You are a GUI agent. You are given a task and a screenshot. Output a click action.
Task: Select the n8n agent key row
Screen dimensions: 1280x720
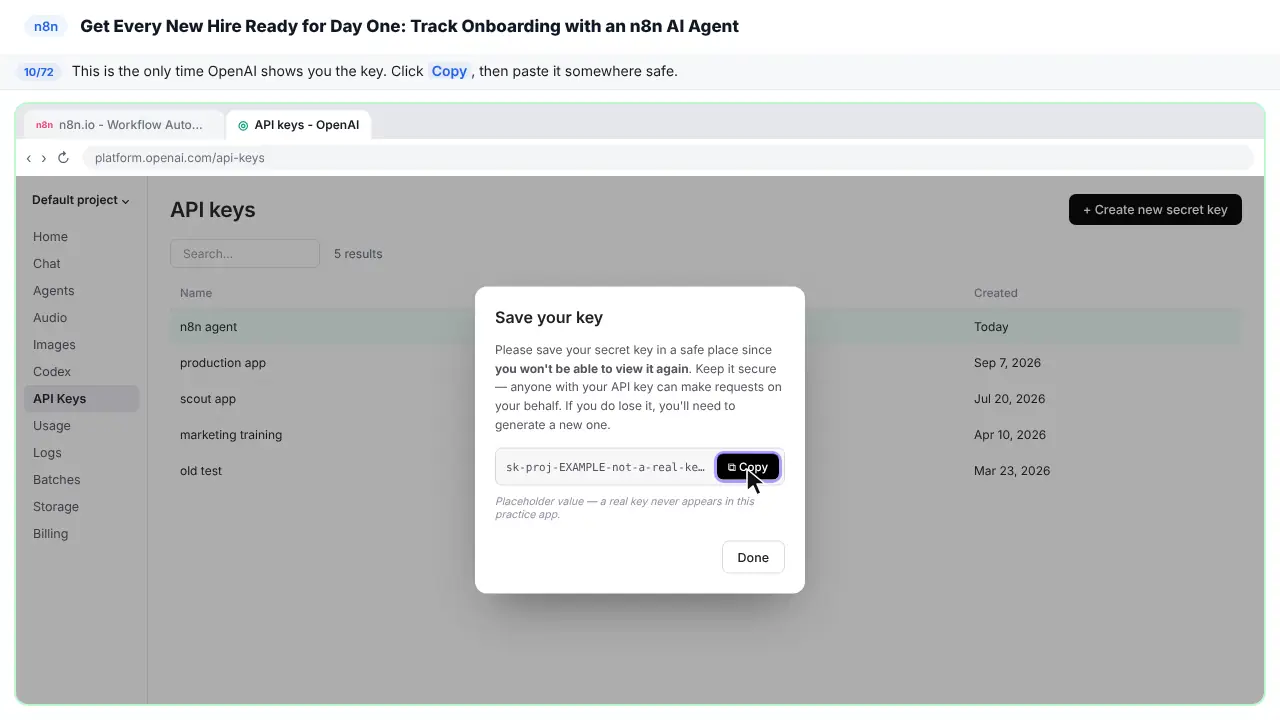click(706, 327)
